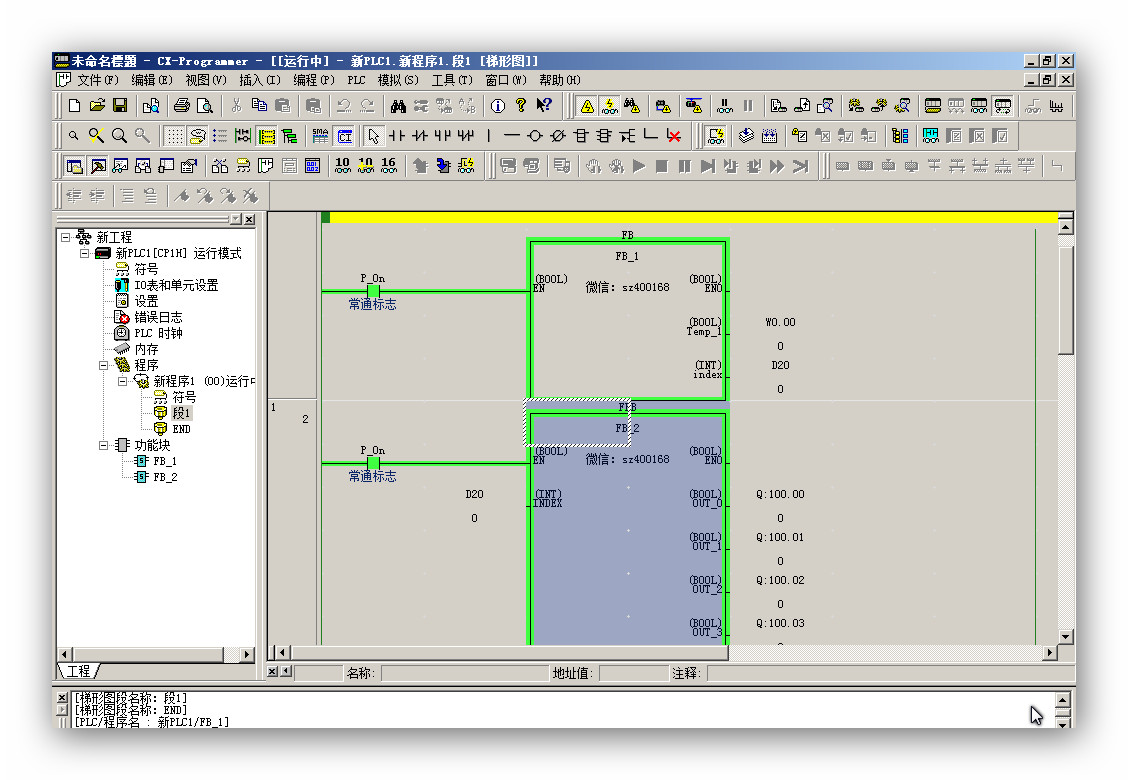Image resolution: width=1128 pixels, height=780 pixels.
Task: Collapse the 程序 tree node
Action: 104,365
